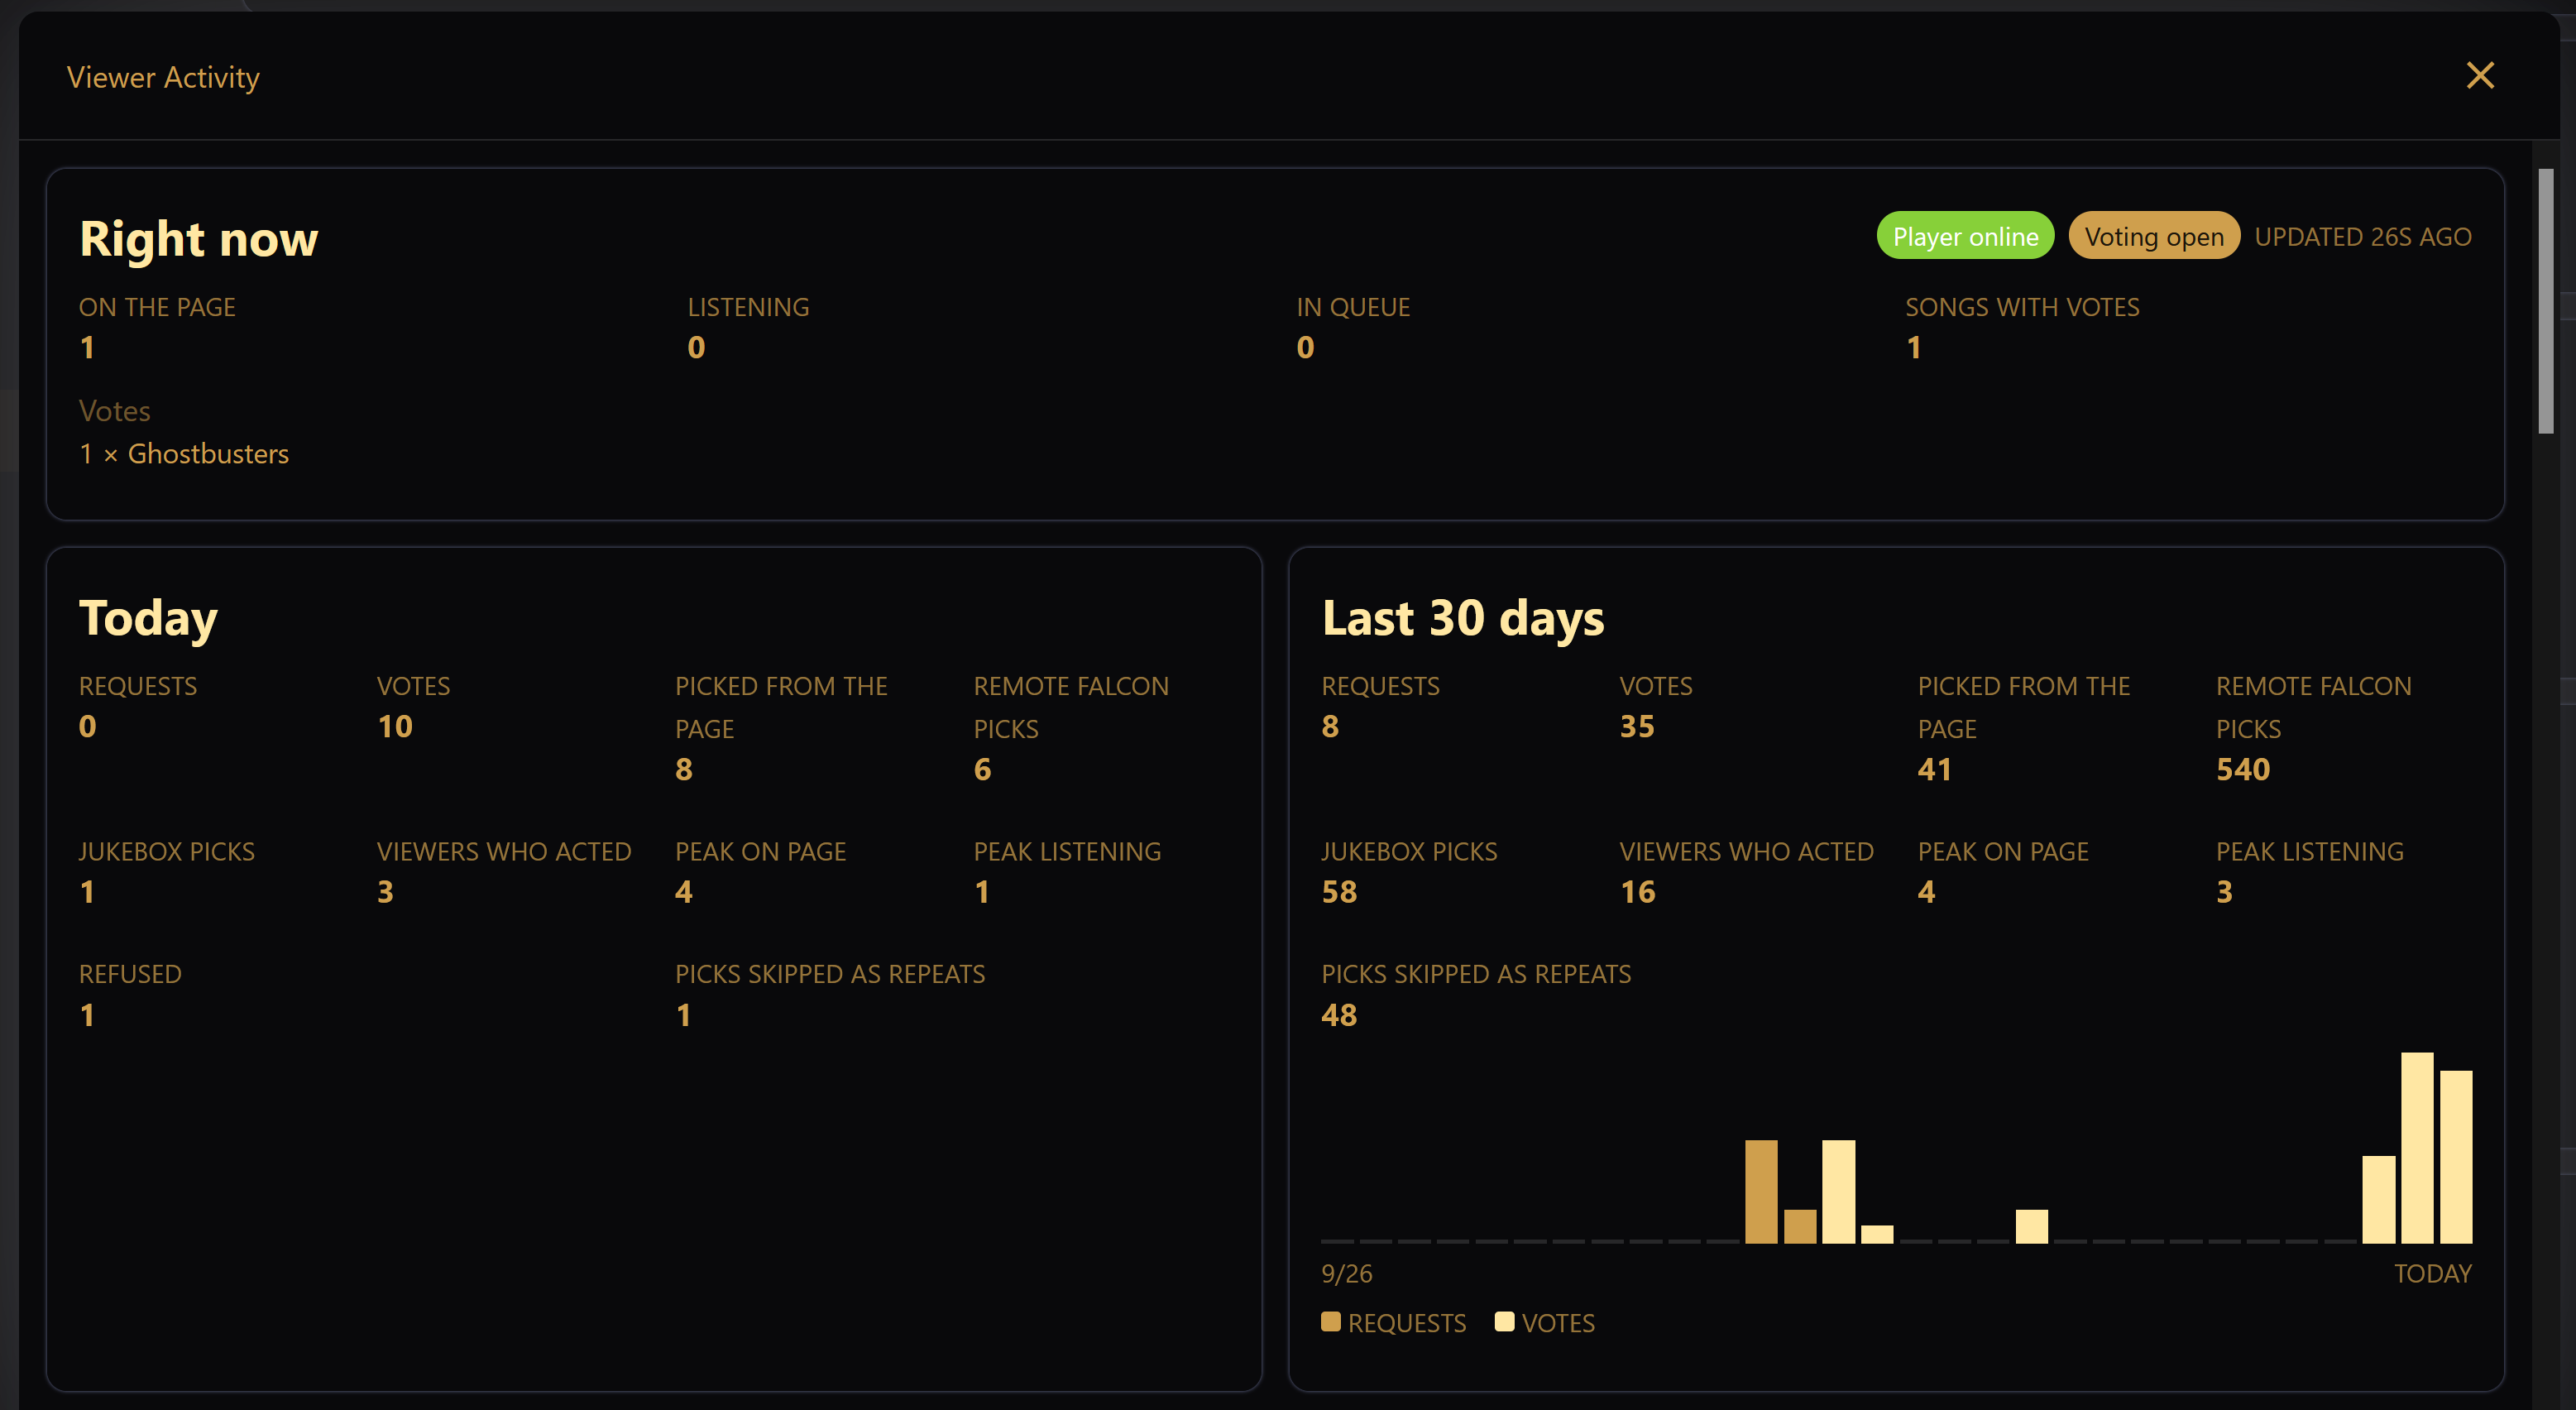
Task: Click the 'ON THE PAGE' label
Action: (157, 307)
